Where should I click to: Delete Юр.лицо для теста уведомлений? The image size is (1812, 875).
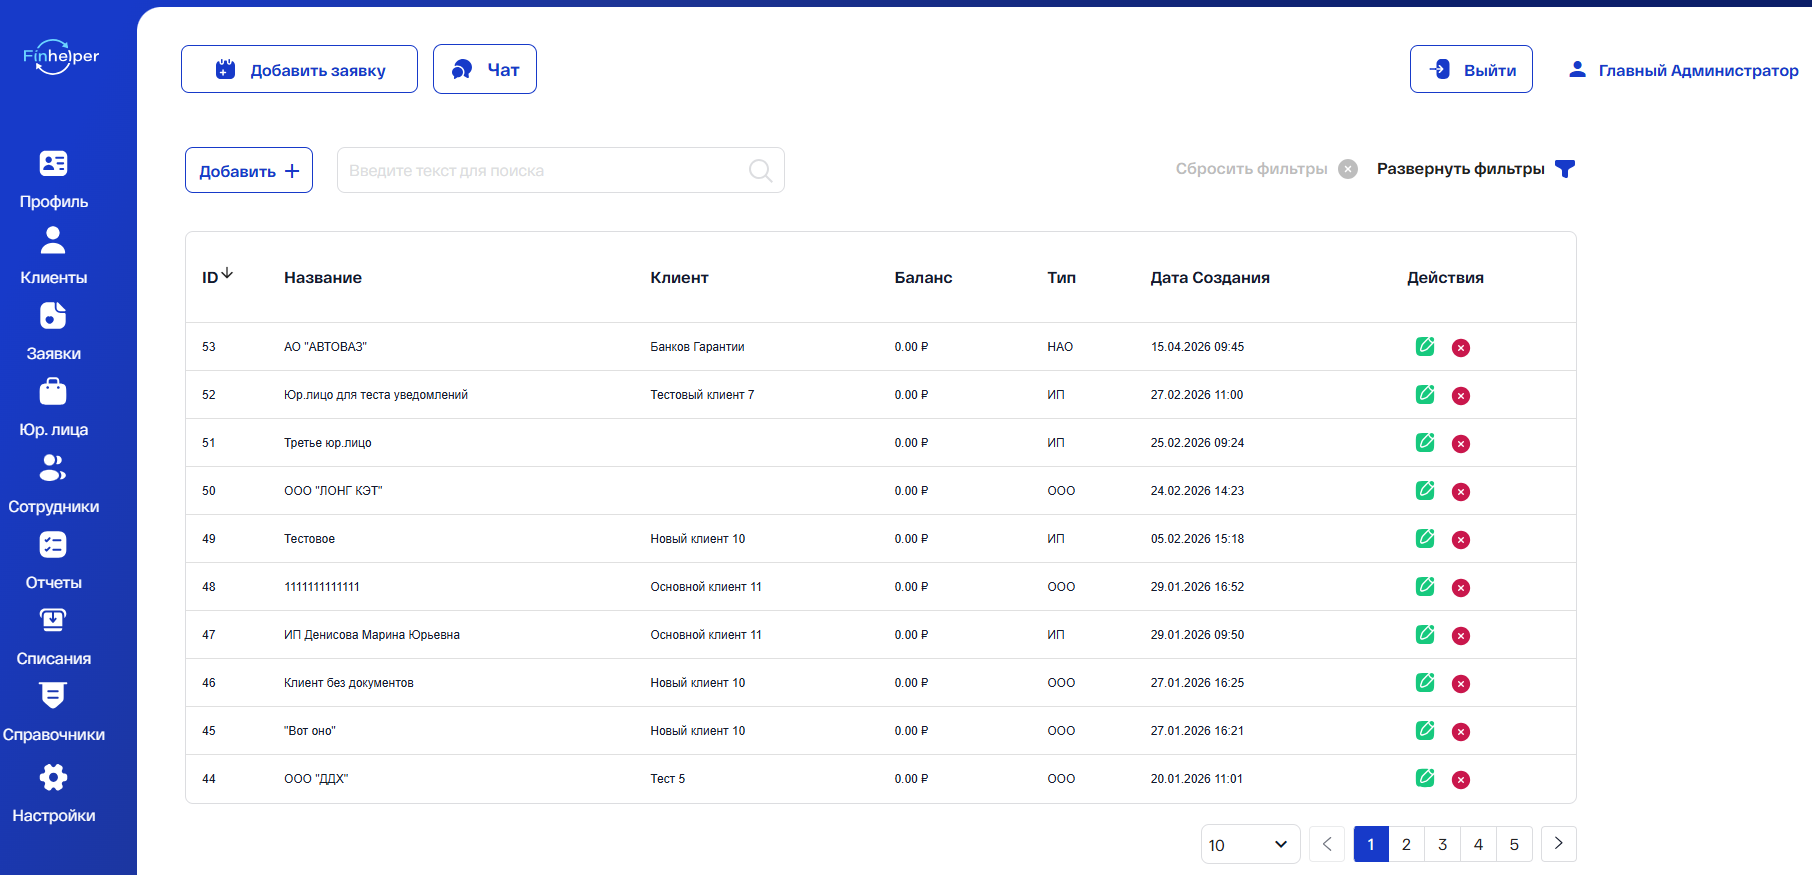click(1461, 396)
